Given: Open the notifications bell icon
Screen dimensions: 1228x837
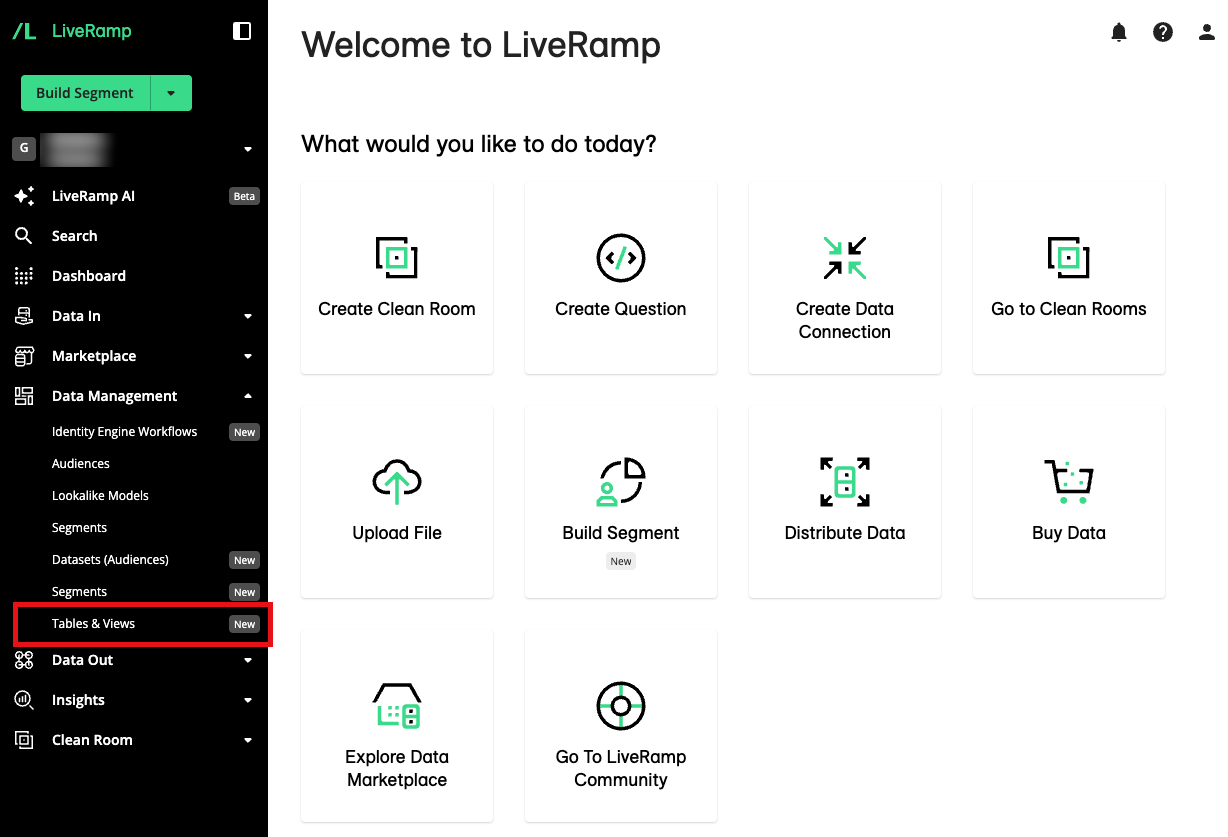Looking at the screenshot, I should click(x=1118, y=31).
